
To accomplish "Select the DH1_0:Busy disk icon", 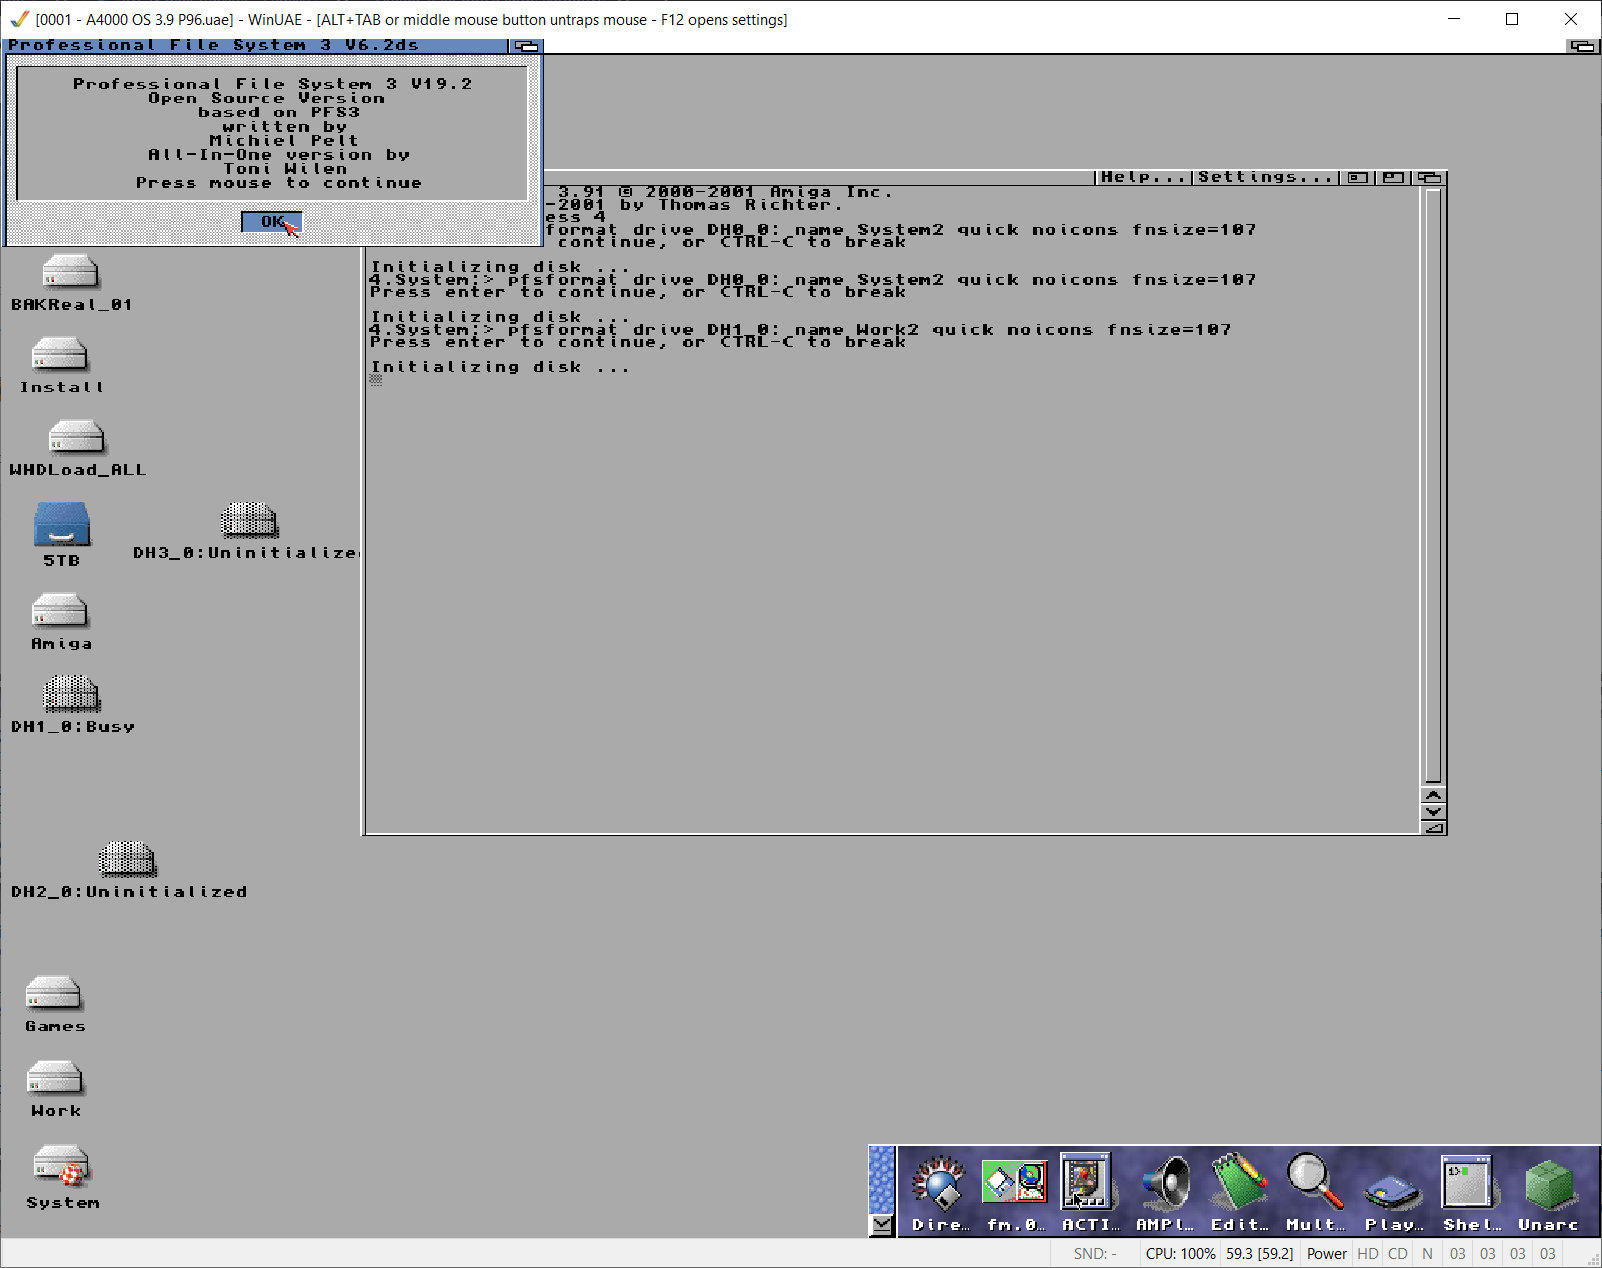I will [x=71, y=694].
